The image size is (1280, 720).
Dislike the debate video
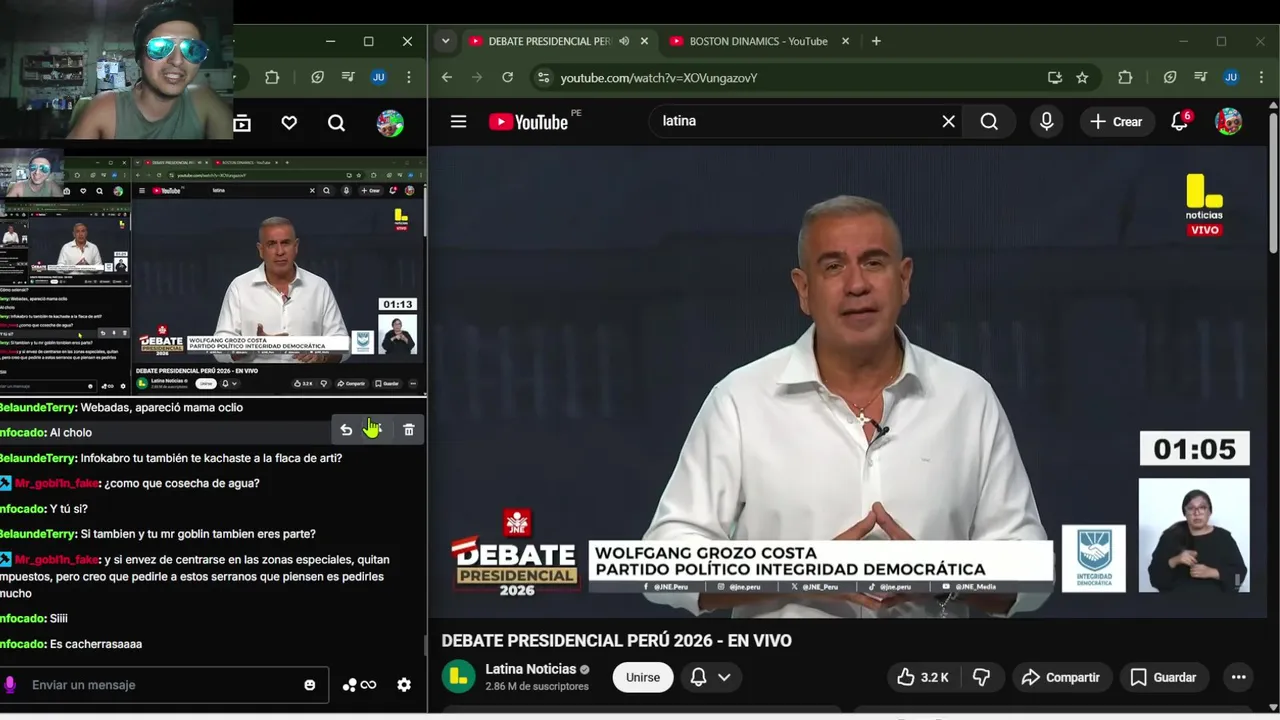[x=982, y=677]
